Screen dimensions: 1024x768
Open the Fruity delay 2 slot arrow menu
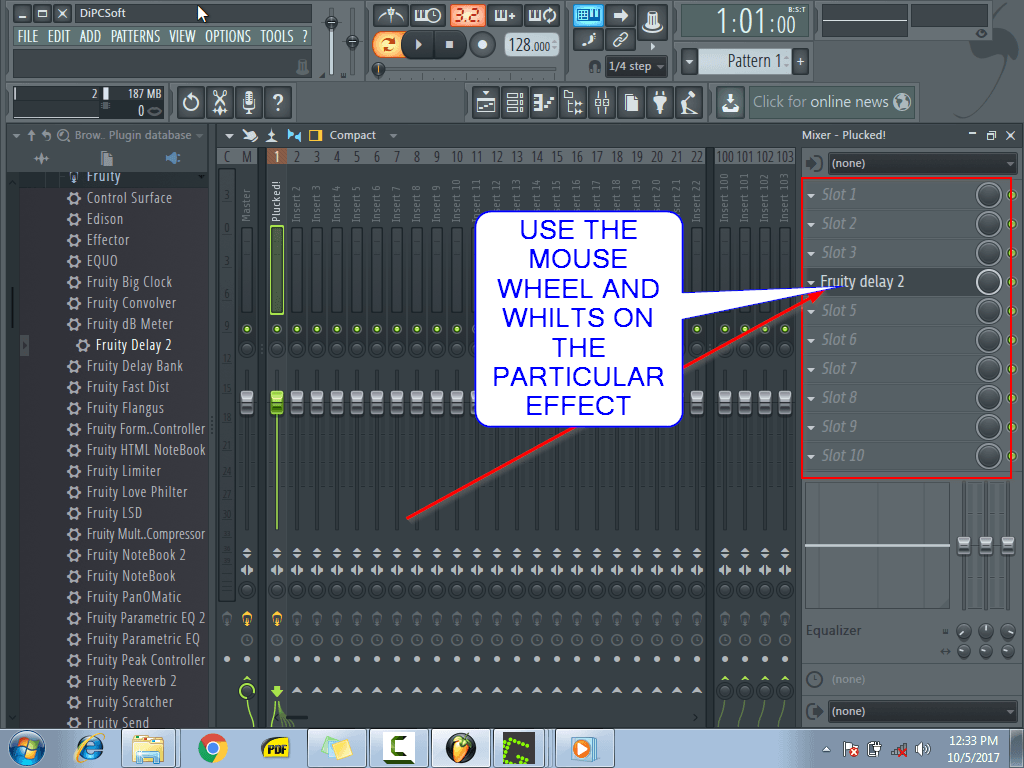(x=811, y=282)
